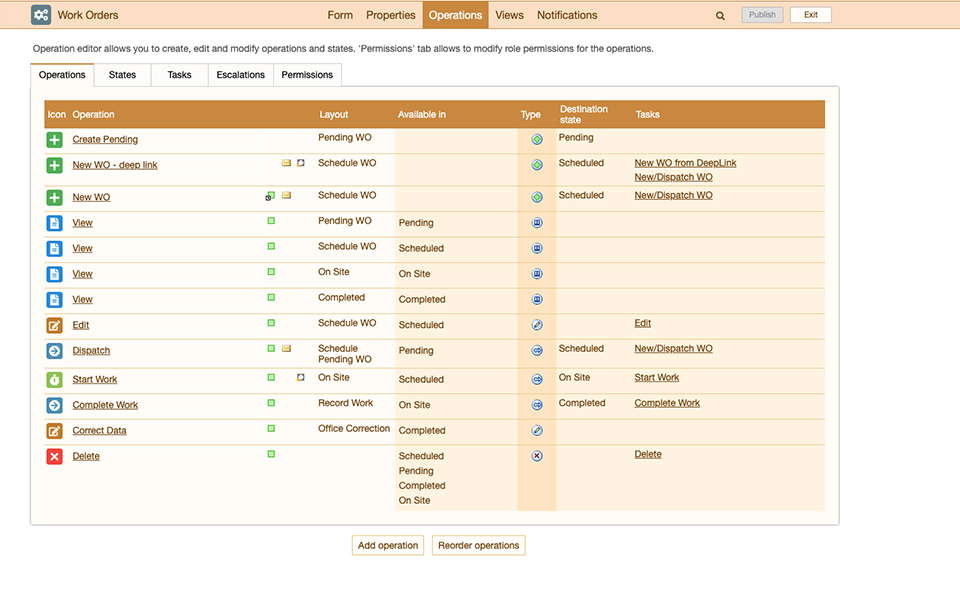Click the orange pencil icon beside Correct Data
This screenshot has height=604, width=960.
(x=54, y=431)
